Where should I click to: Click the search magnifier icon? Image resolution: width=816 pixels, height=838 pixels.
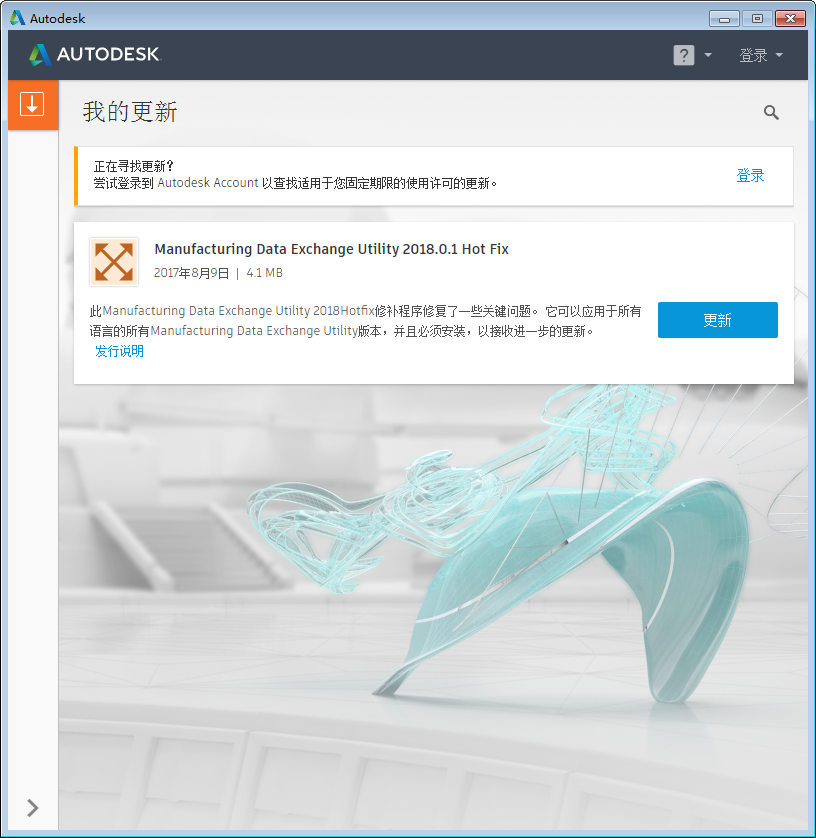pyautogui.click(x=771, y=112)
